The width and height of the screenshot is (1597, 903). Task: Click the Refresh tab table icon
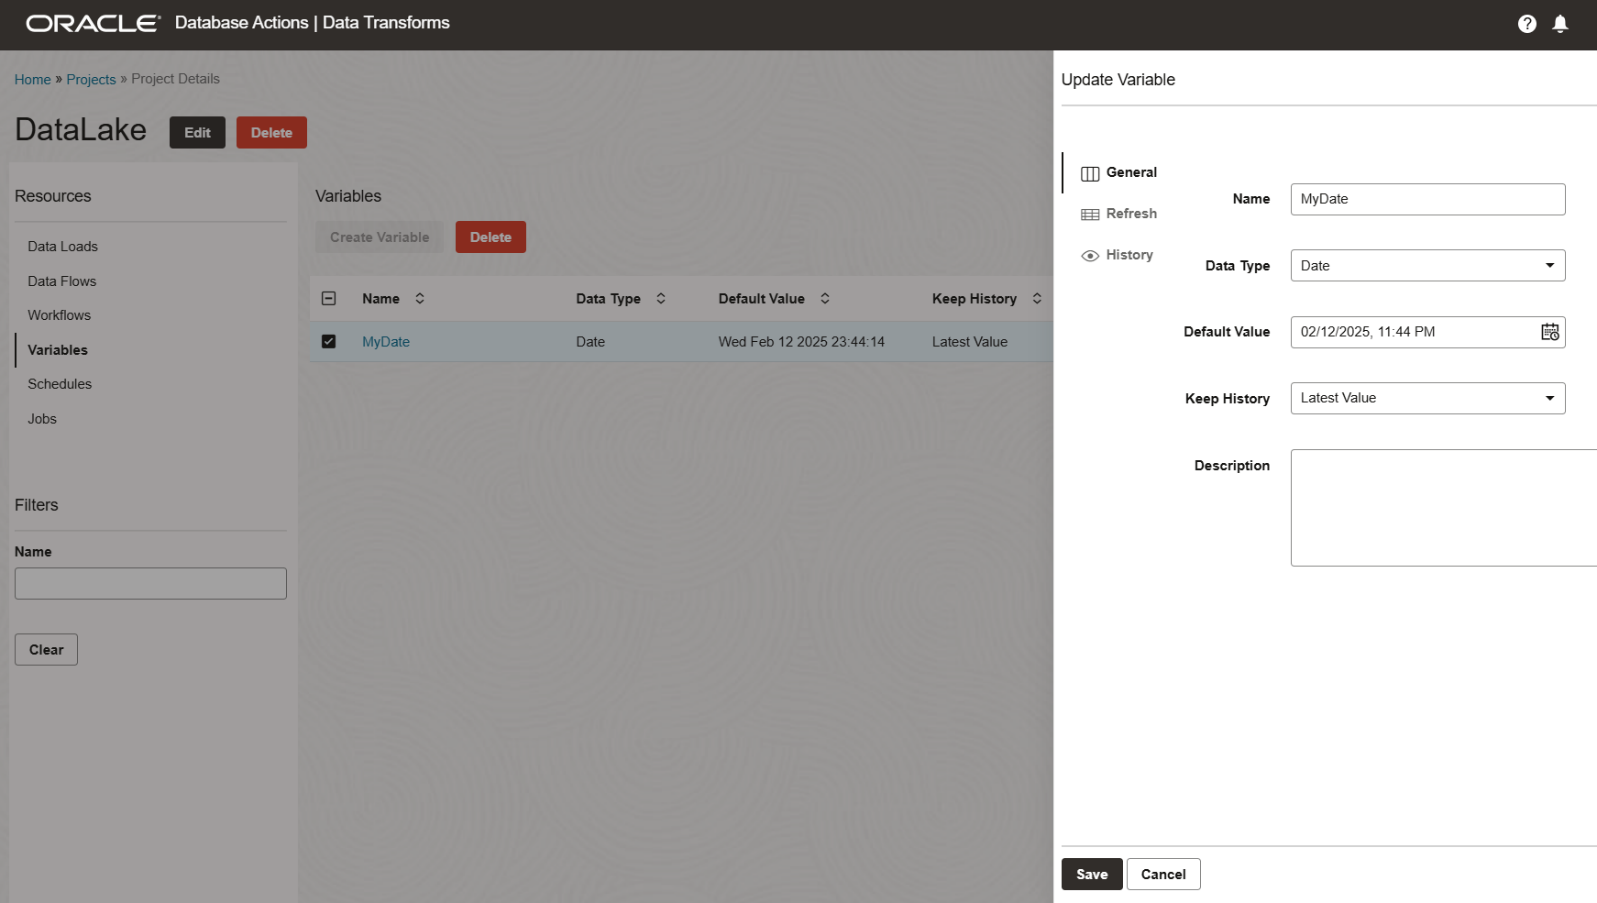pos(1090,214)
